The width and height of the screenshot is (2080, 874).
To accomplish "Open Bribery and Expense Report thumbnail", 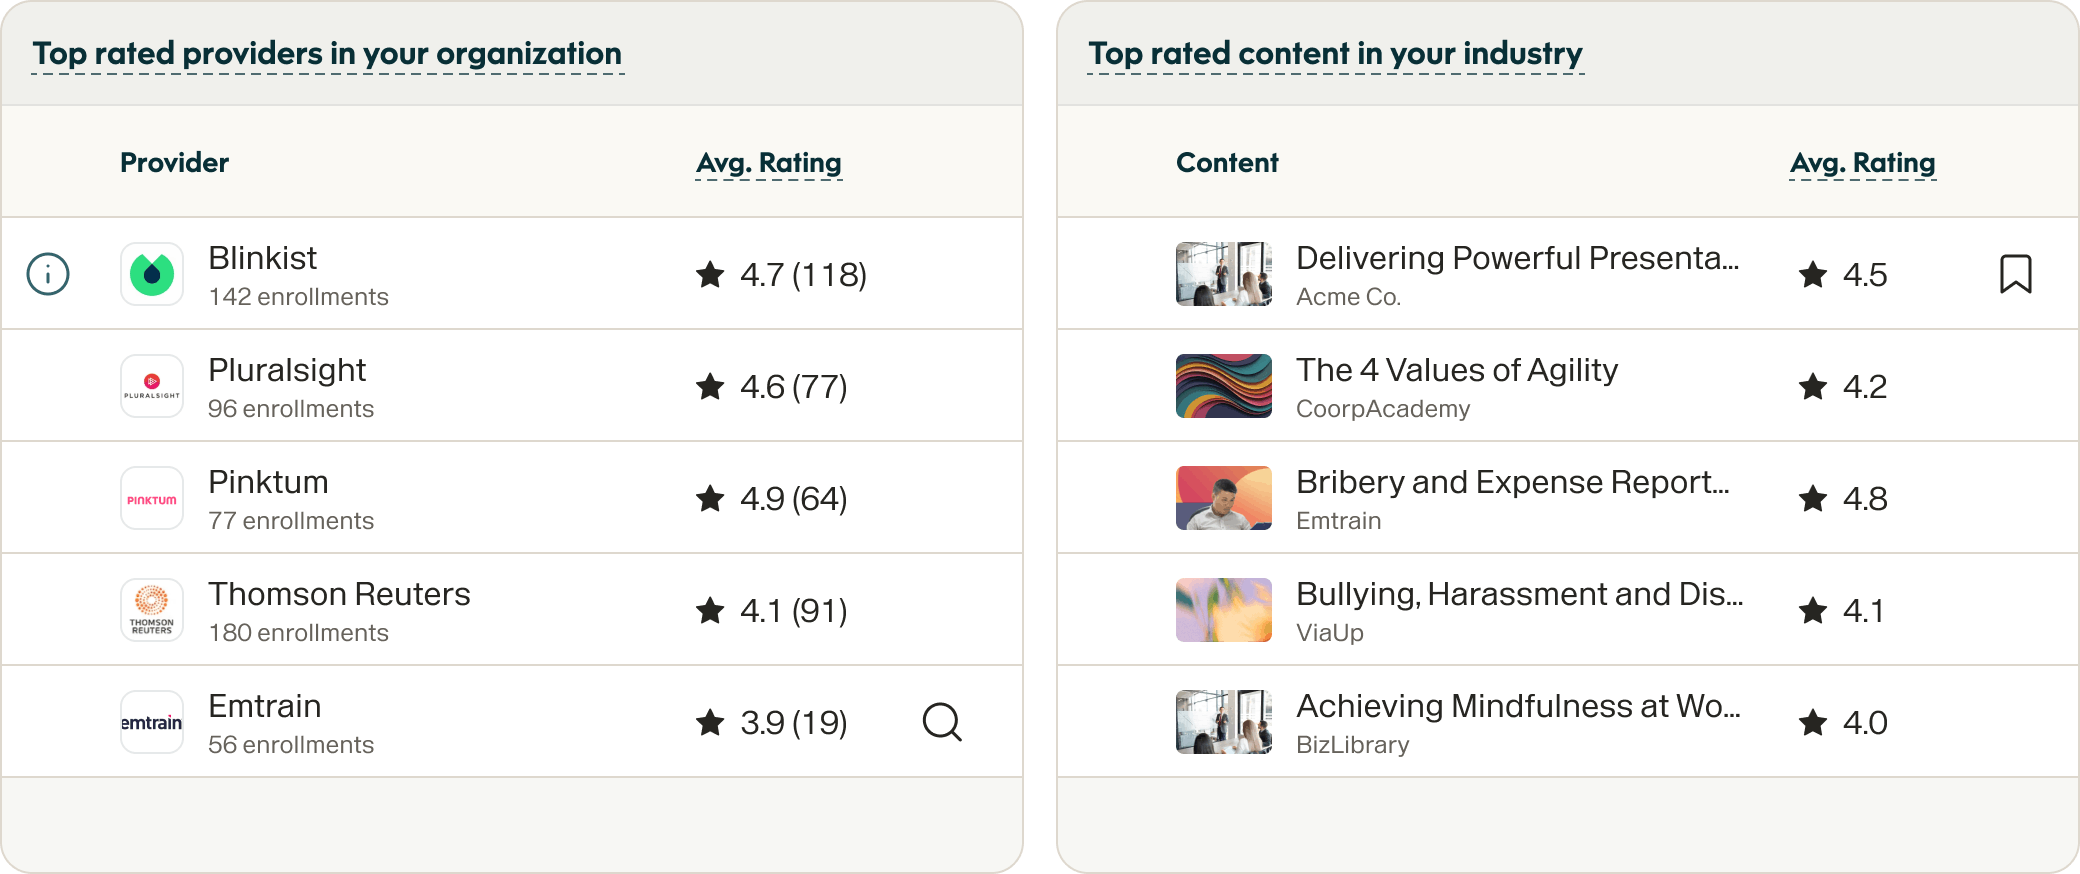I will pyautogui.click(x=1224, y=498).
